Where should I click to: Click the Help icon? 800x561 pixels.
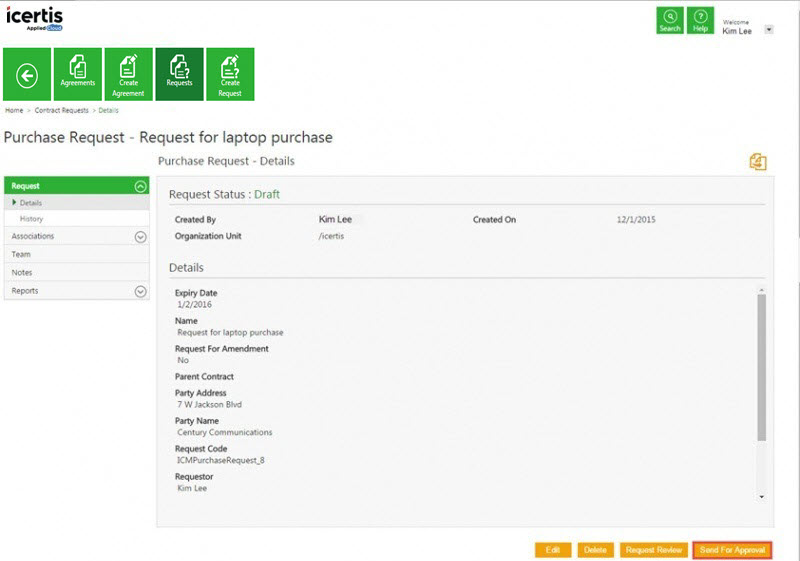click(x=701, y=21)
